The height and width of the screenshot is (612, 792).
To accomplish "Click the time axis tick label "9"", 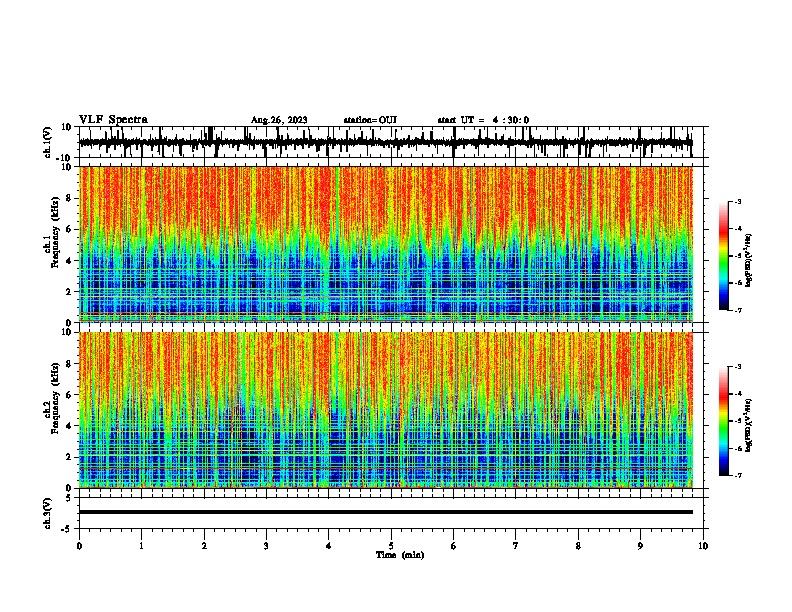I will point(640,546).
